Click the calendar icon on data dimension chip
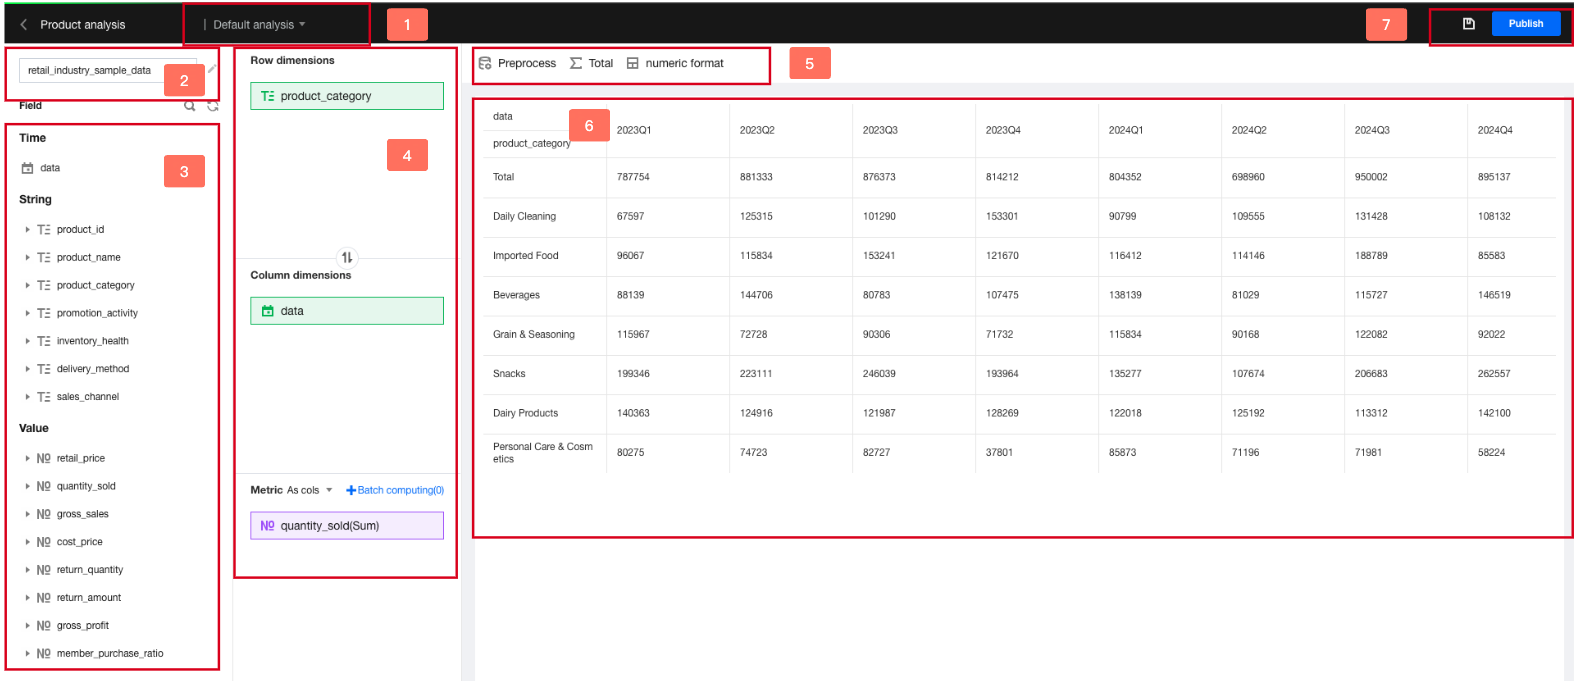This screenshot has width=1579, height=681. [267, 311]
